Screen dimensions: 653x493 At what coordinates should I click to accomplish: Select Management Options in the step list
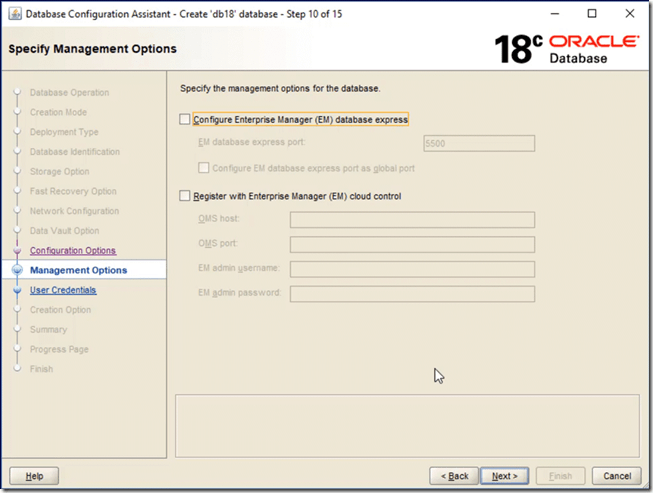(x=78, y=270)
